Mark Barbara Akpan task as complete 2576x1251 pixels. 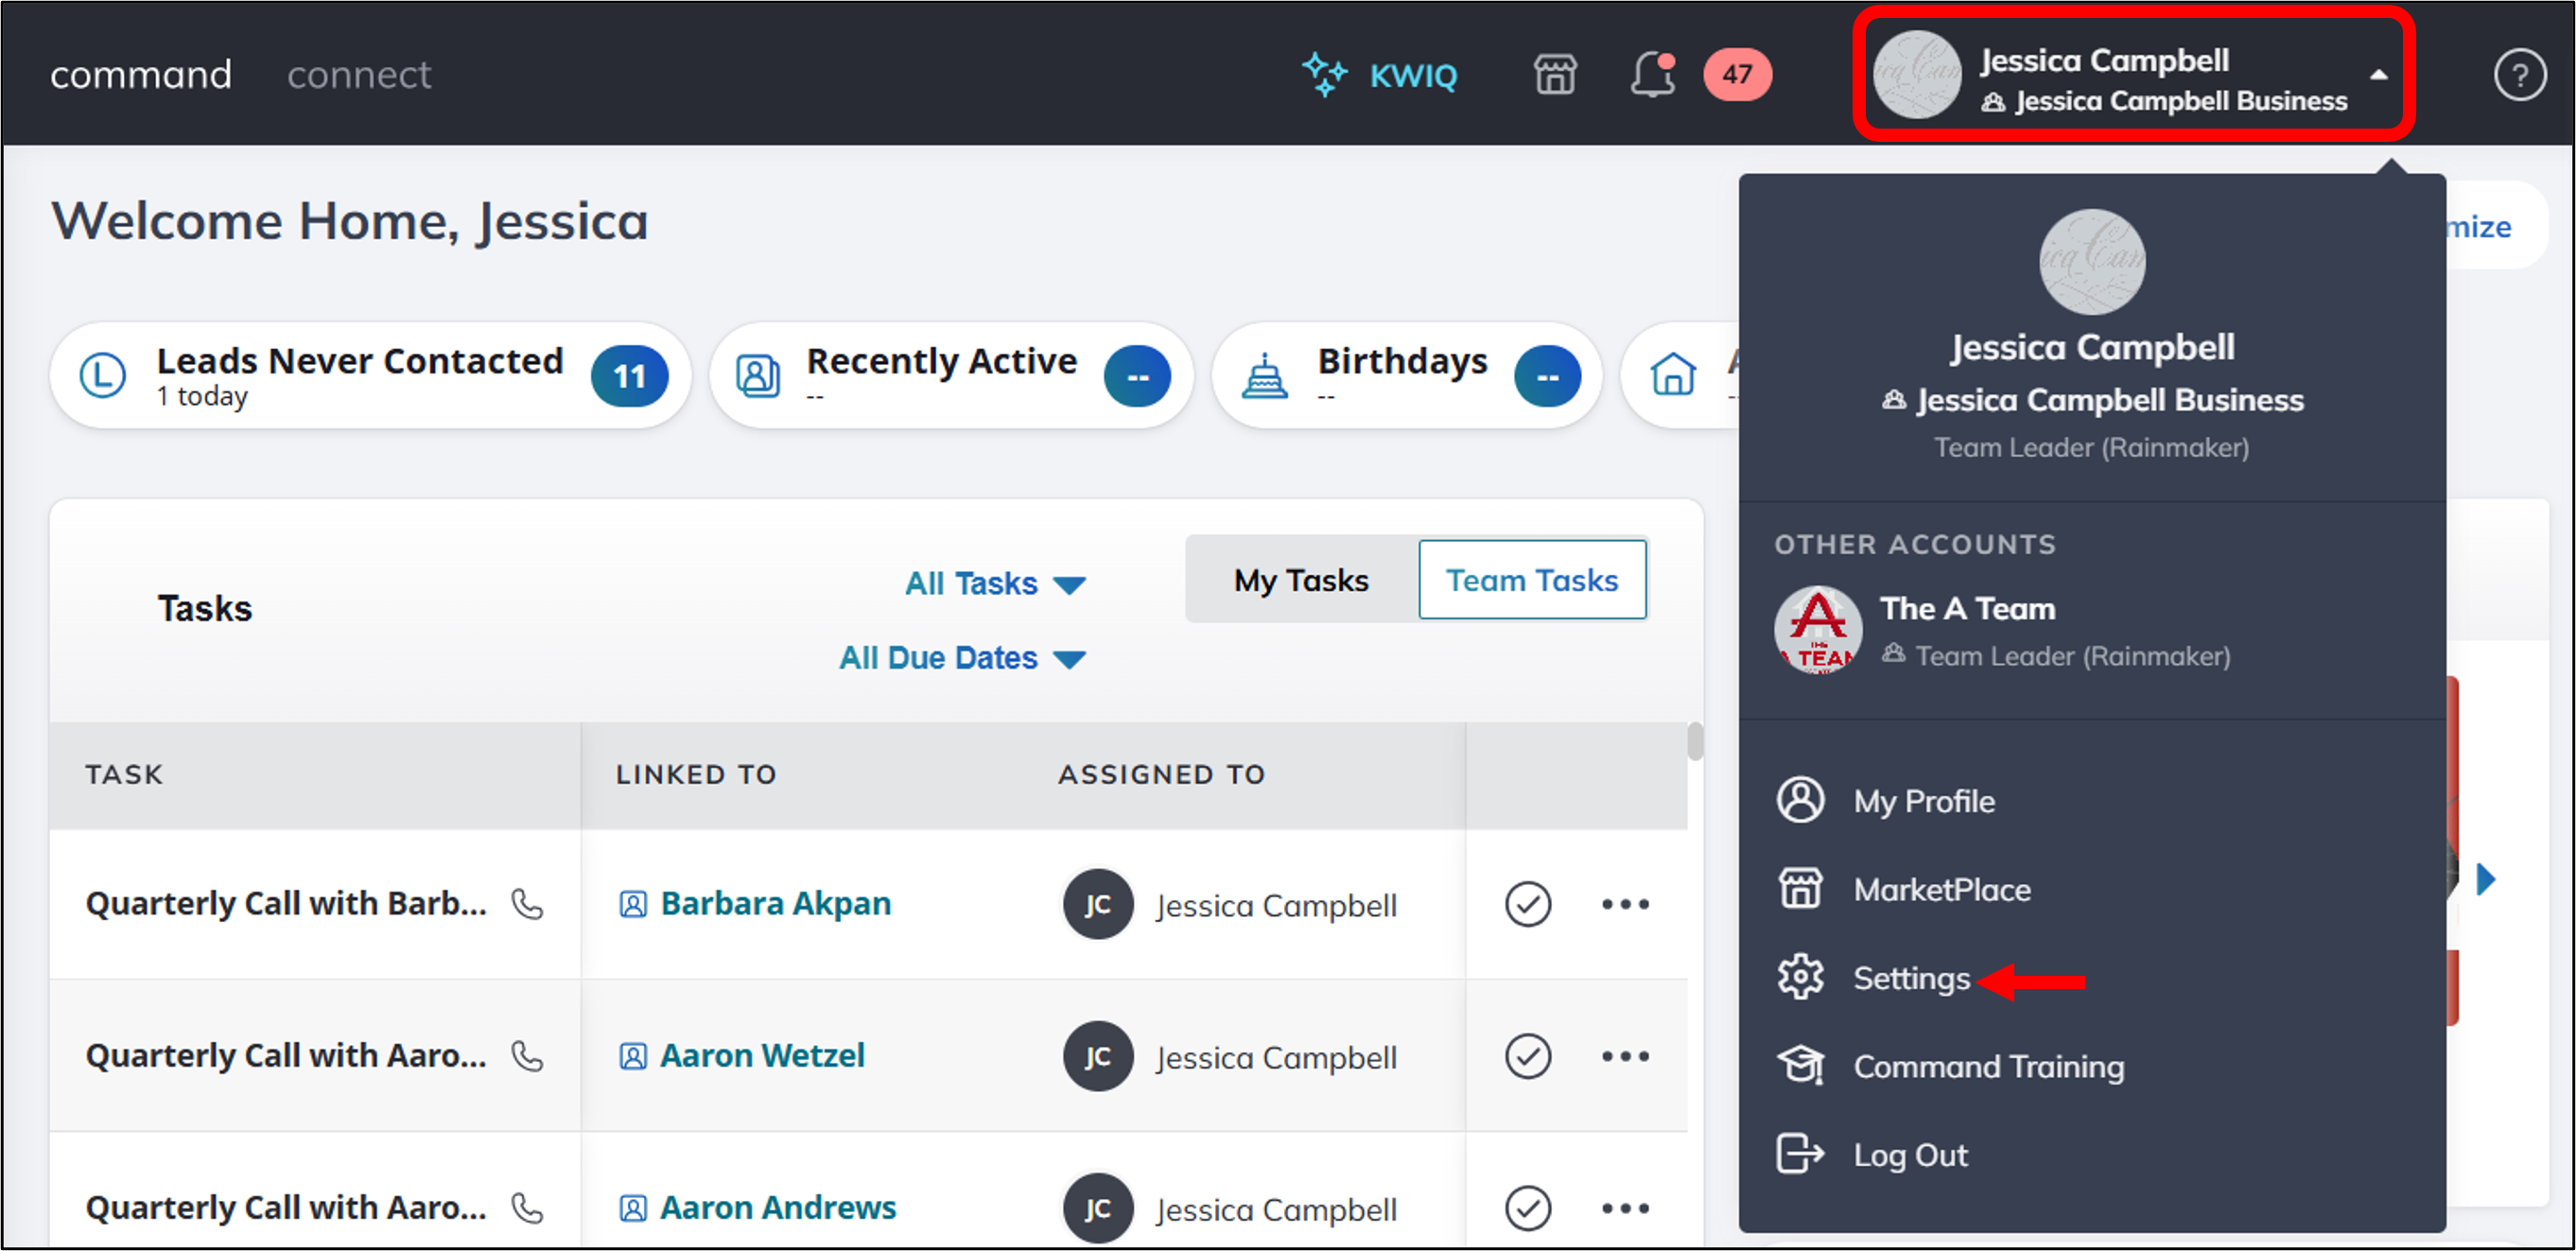[x=1528, y=904]
